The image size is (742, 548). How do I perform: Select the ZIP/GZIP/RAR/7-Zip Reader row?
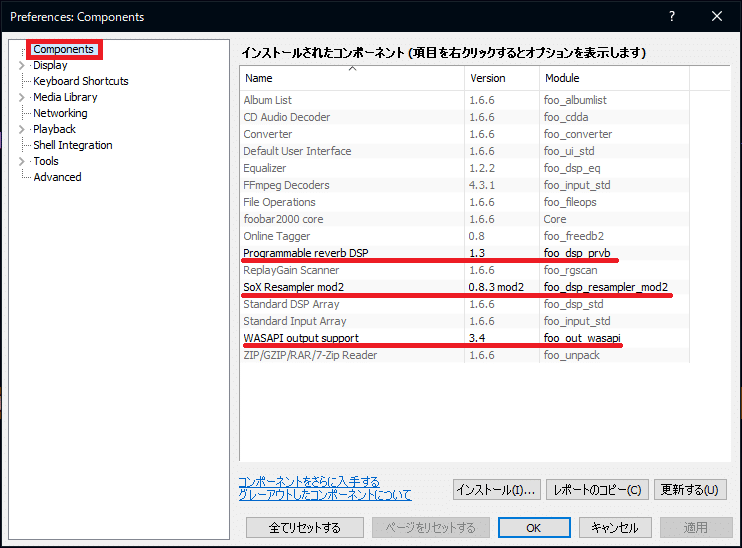coord(465,355)
